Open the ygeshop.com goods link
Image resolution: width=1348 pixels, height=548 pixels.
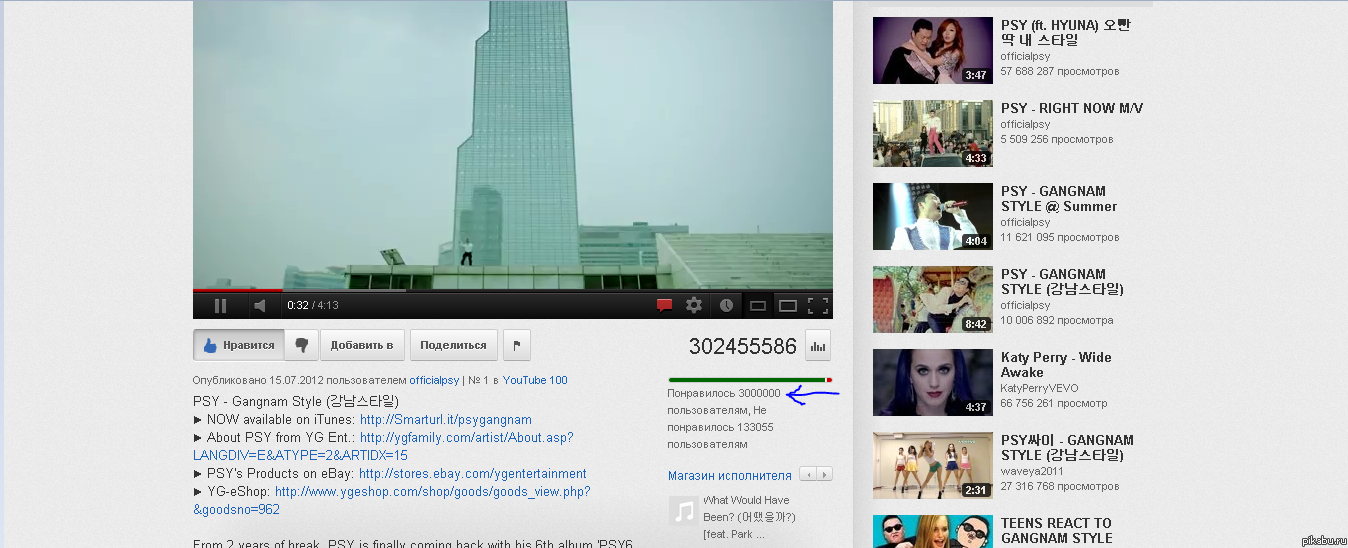coord(392,501)
